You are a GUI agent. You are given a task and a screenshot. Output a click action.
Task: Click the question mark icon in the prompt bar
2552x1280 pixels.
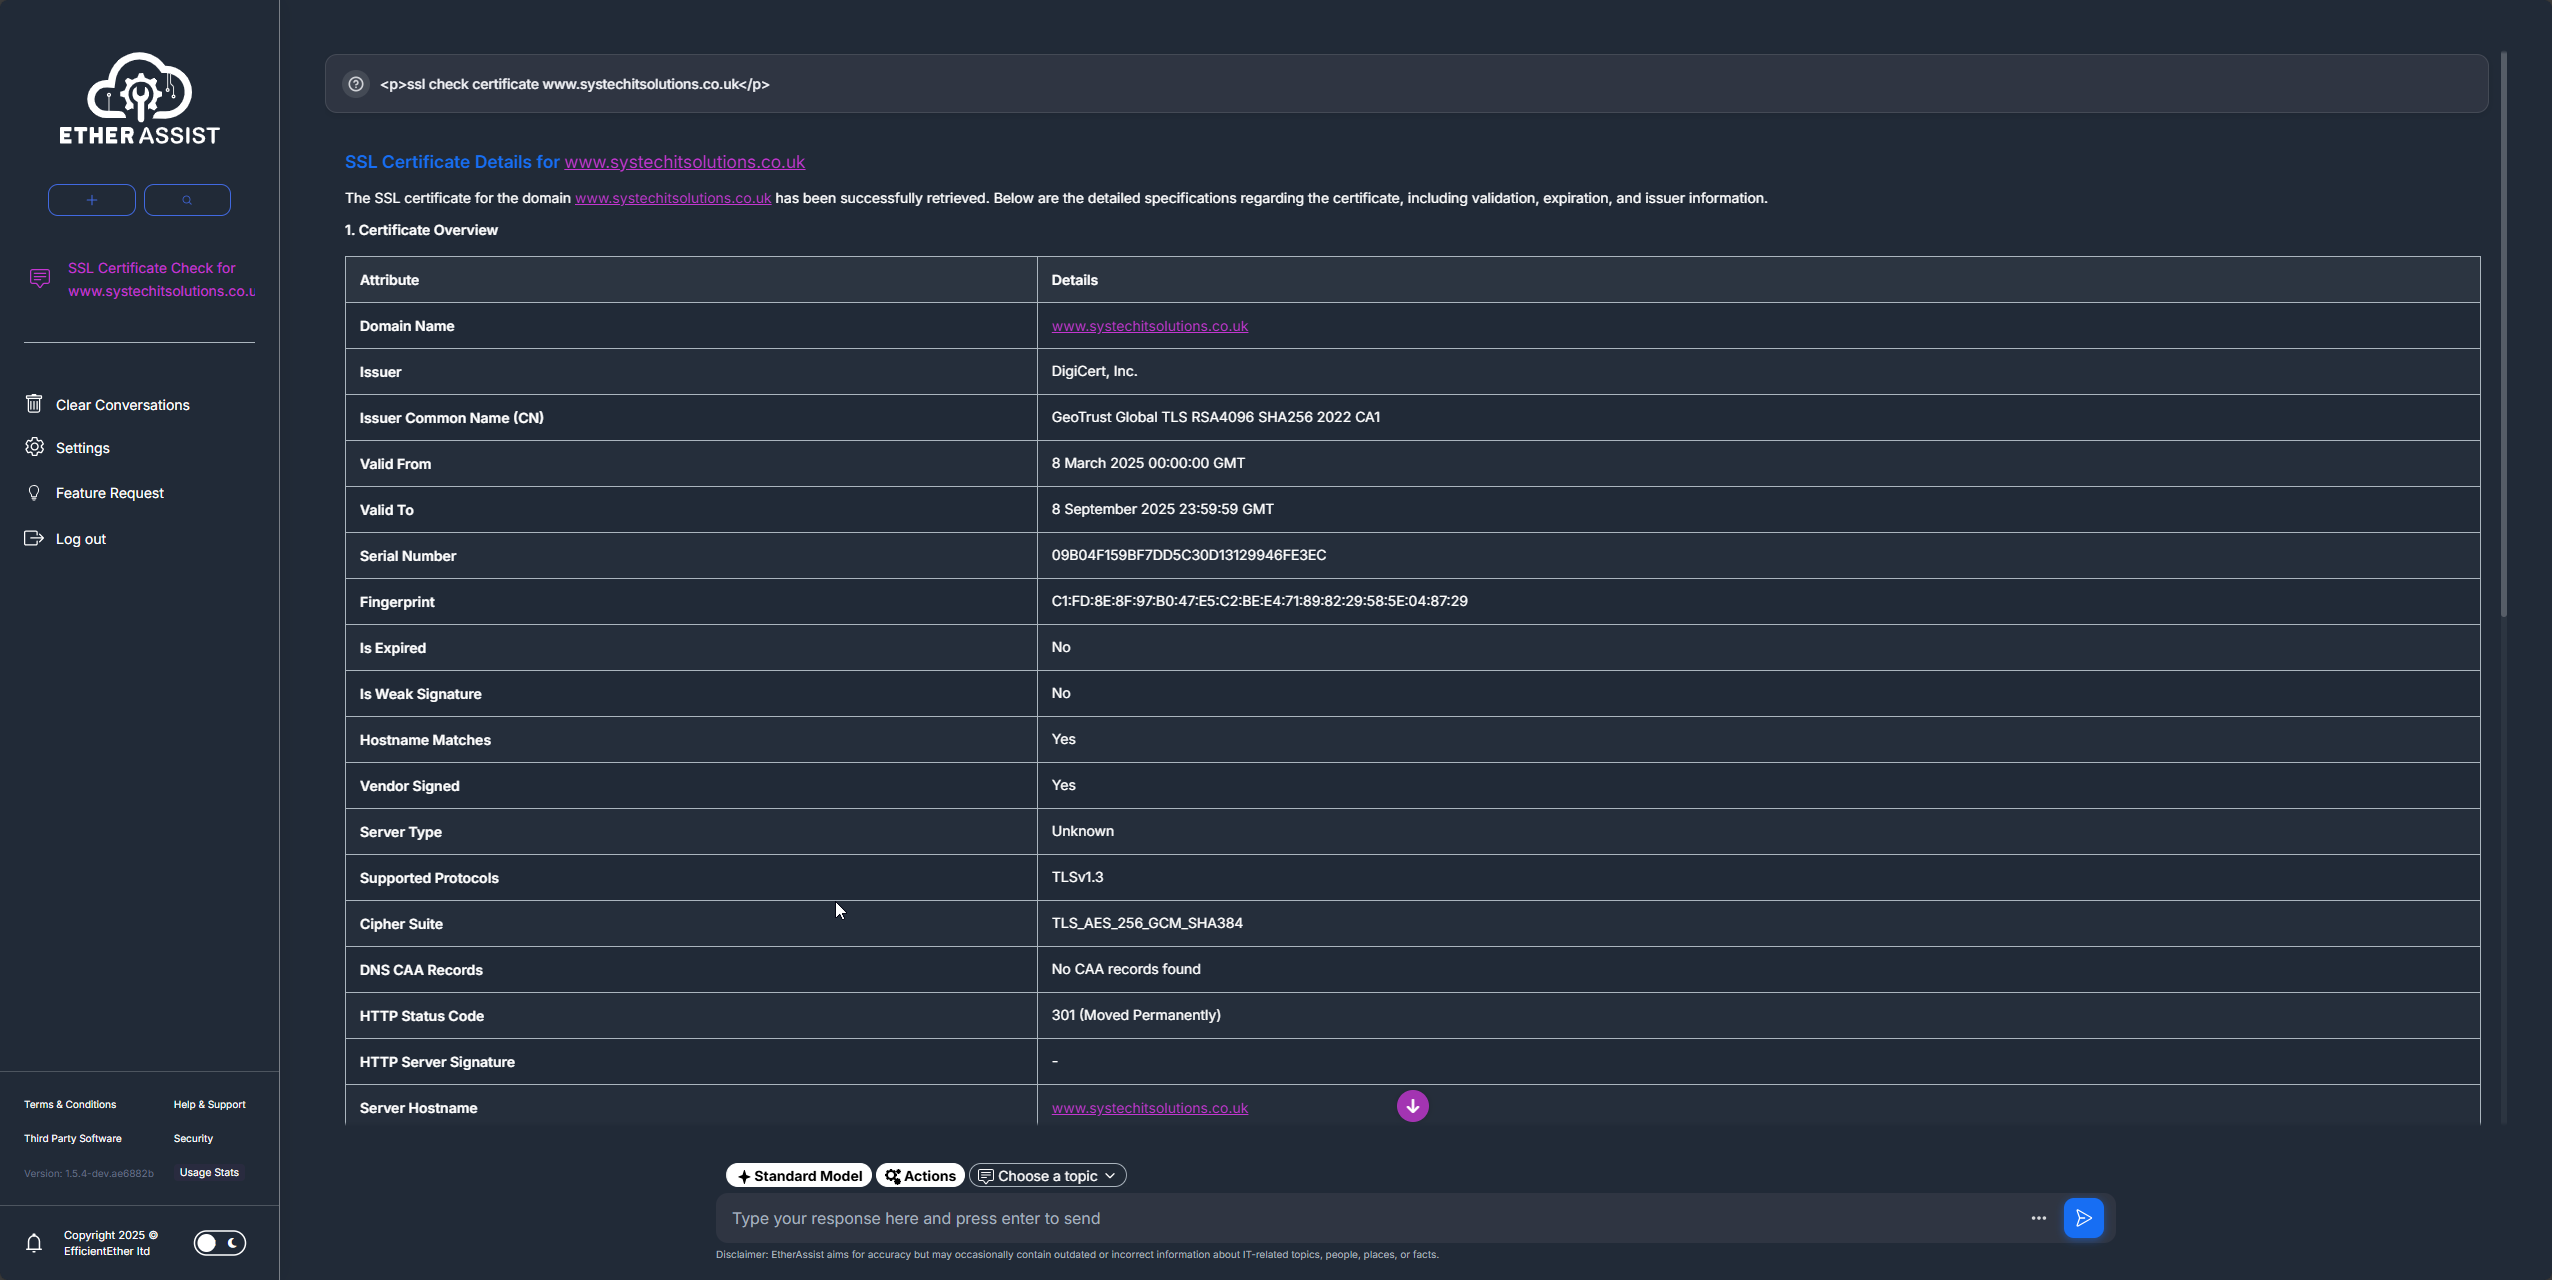[x=356, y=84]
